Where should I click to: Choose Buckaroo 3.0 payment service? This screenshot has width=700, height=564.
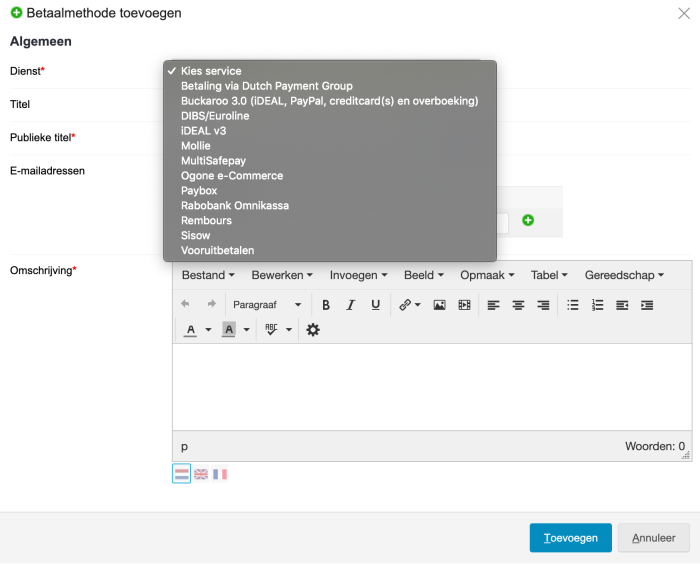click(330, 101)
